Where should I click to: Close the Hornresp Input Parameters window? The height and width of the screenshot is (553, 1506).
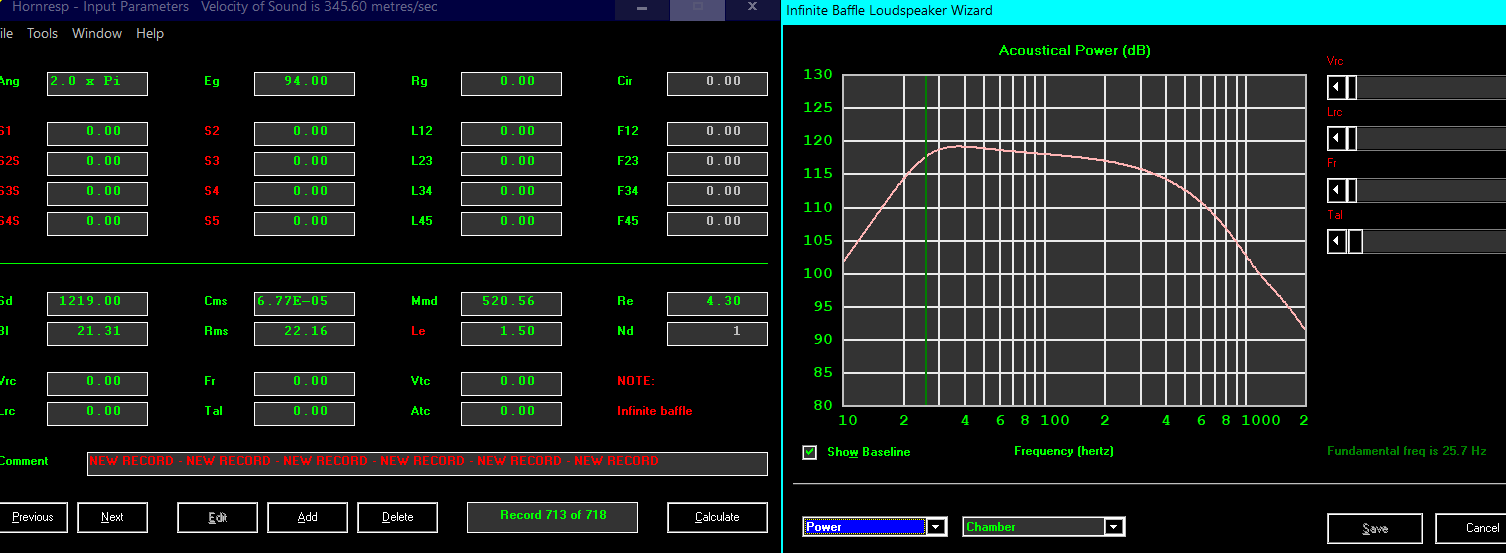[x=752, y=7]
